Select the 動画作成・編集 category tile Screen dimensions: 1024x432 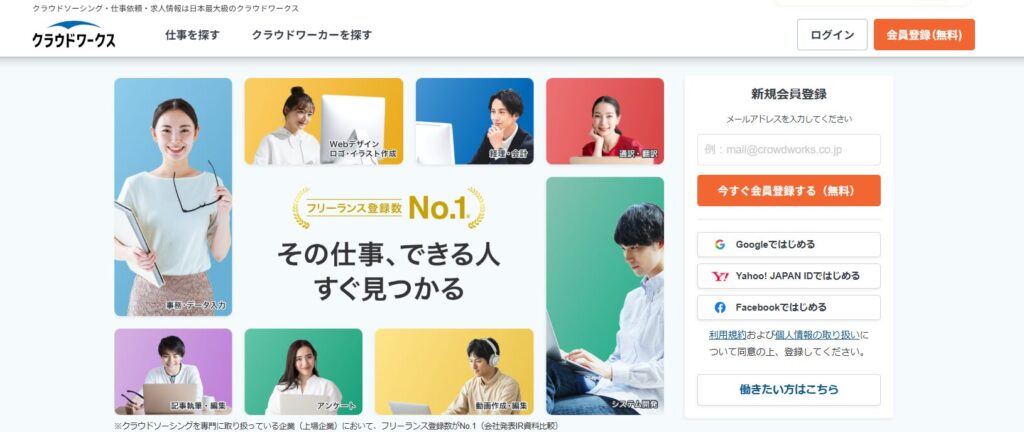pos(454,371)
